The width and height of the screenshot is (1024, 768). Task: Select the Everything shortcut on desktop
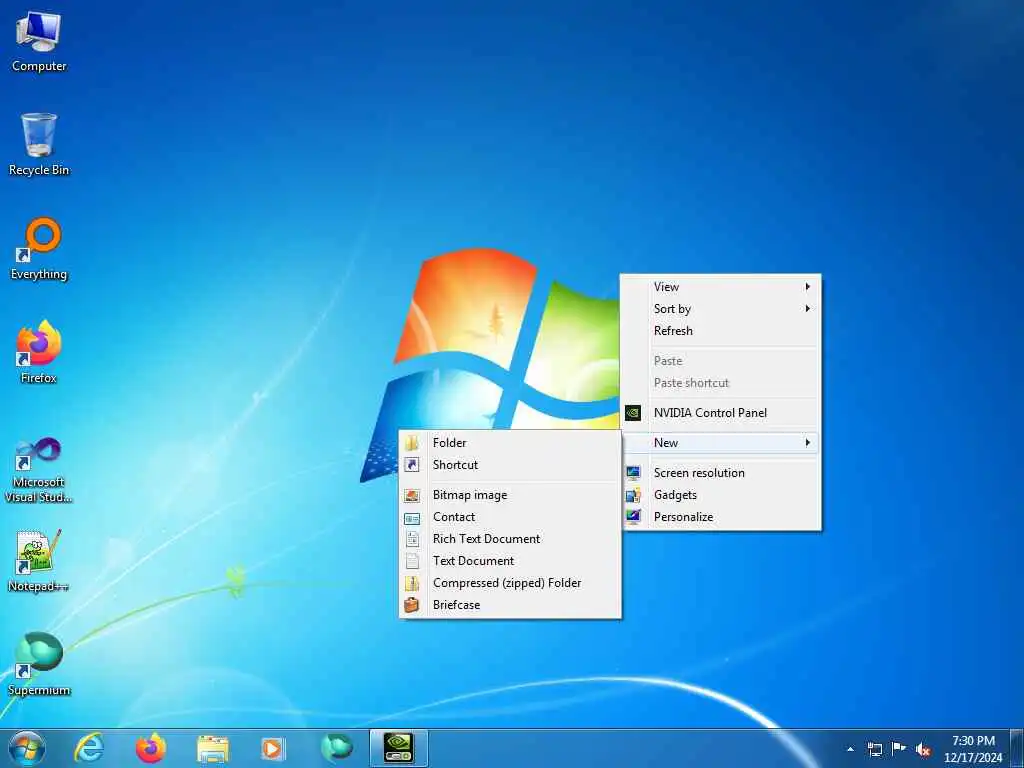pos(39,249)
